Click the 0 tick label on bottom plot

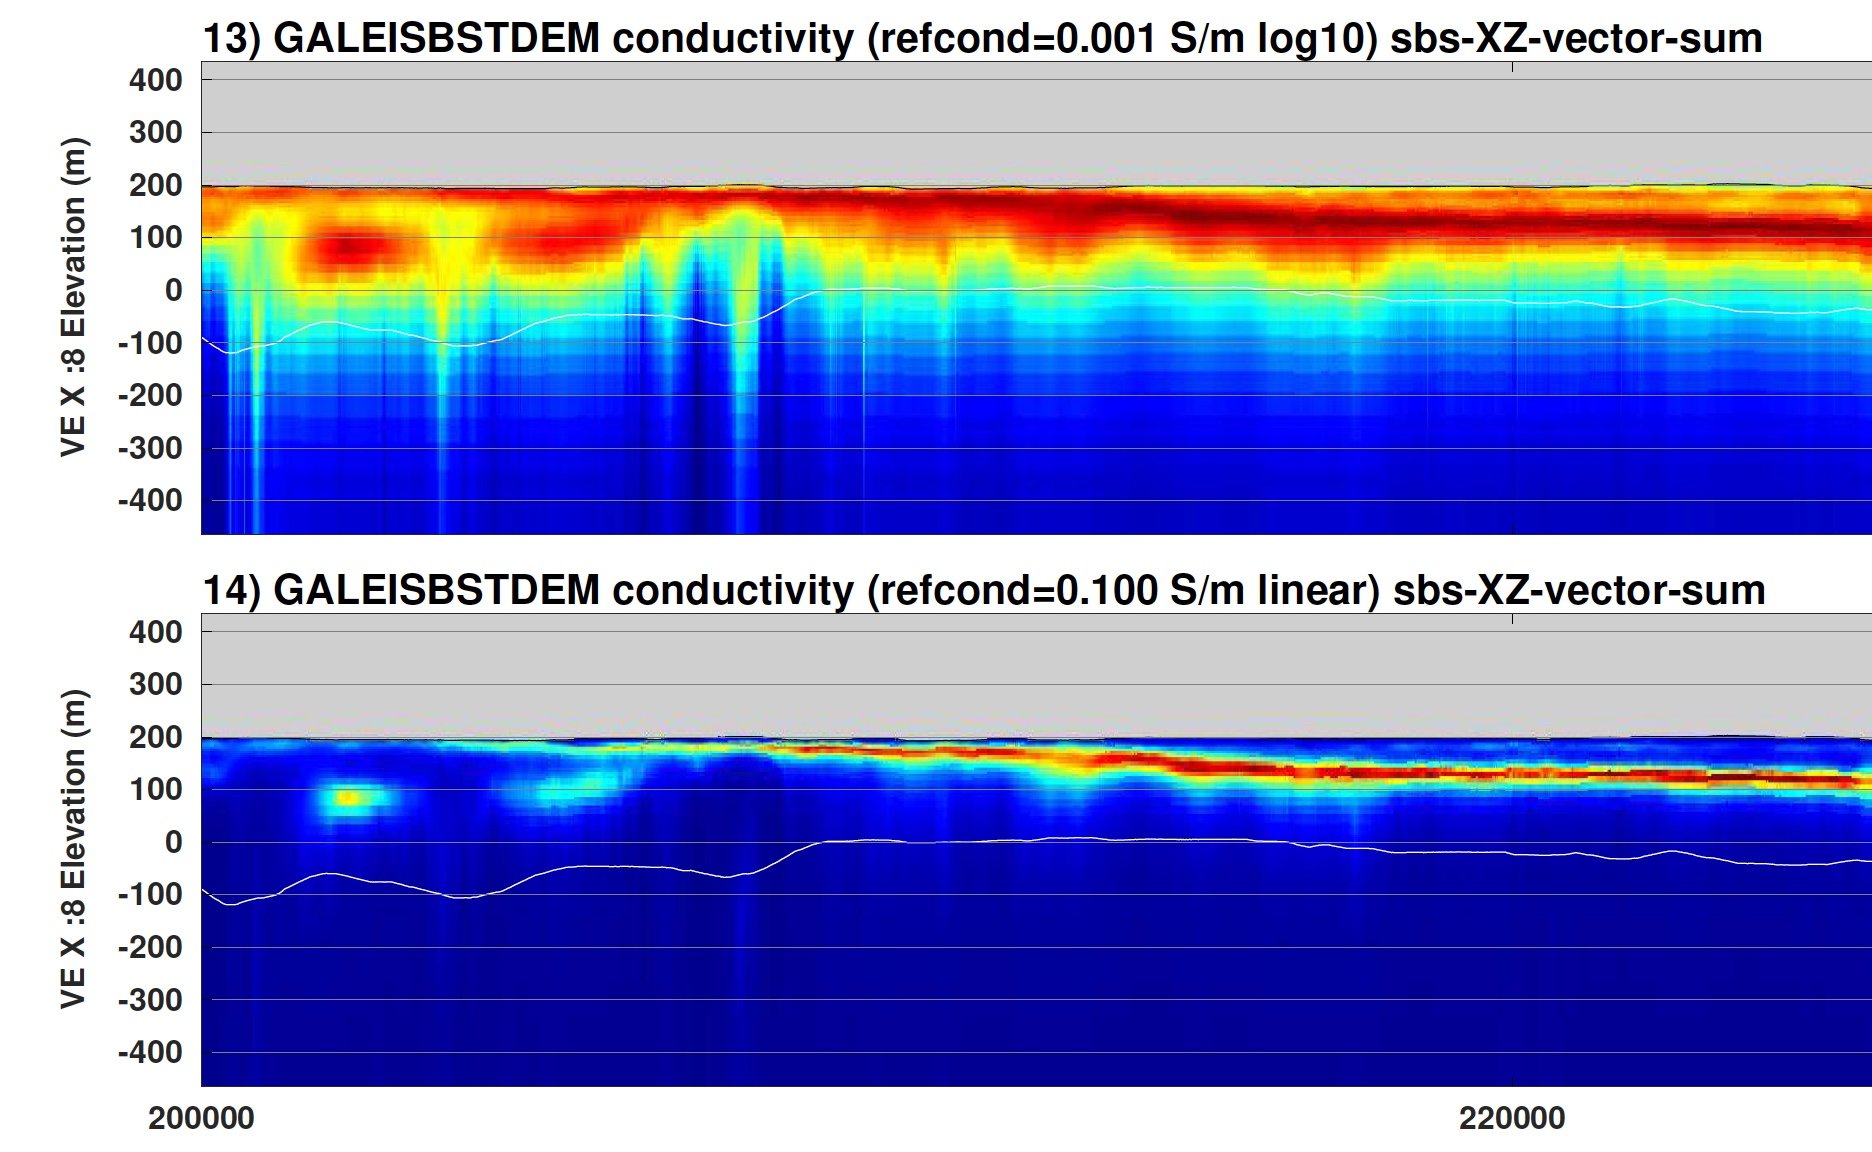pos(173,842)
